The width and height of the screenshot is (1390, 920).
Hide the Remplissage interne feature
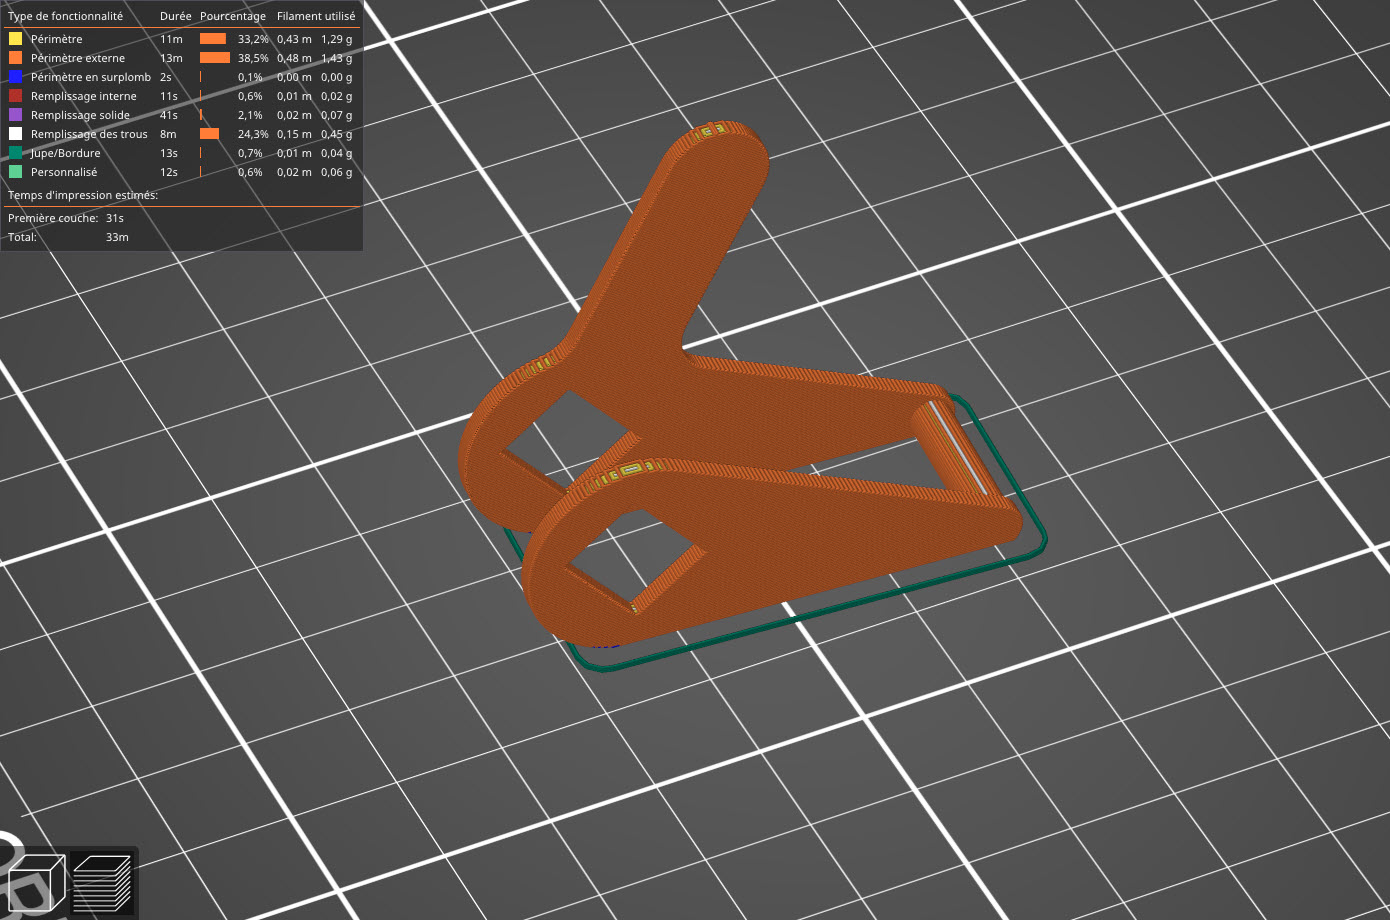(84, 96)
